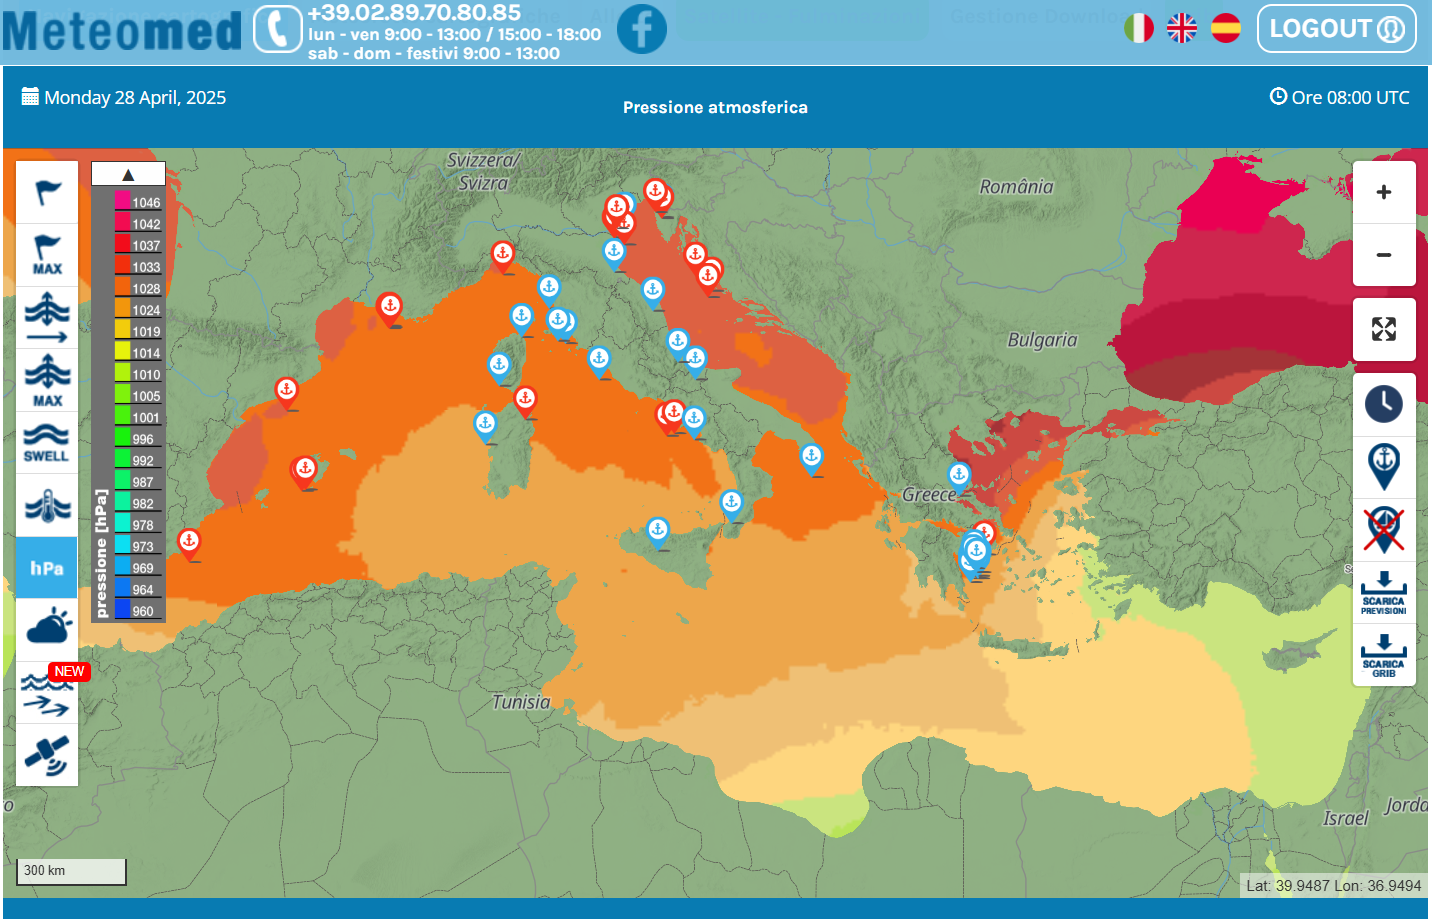Screen dimensions: 1432x919
Task: Expand map to fullscreen
Action: click(x=1384, y=329)
